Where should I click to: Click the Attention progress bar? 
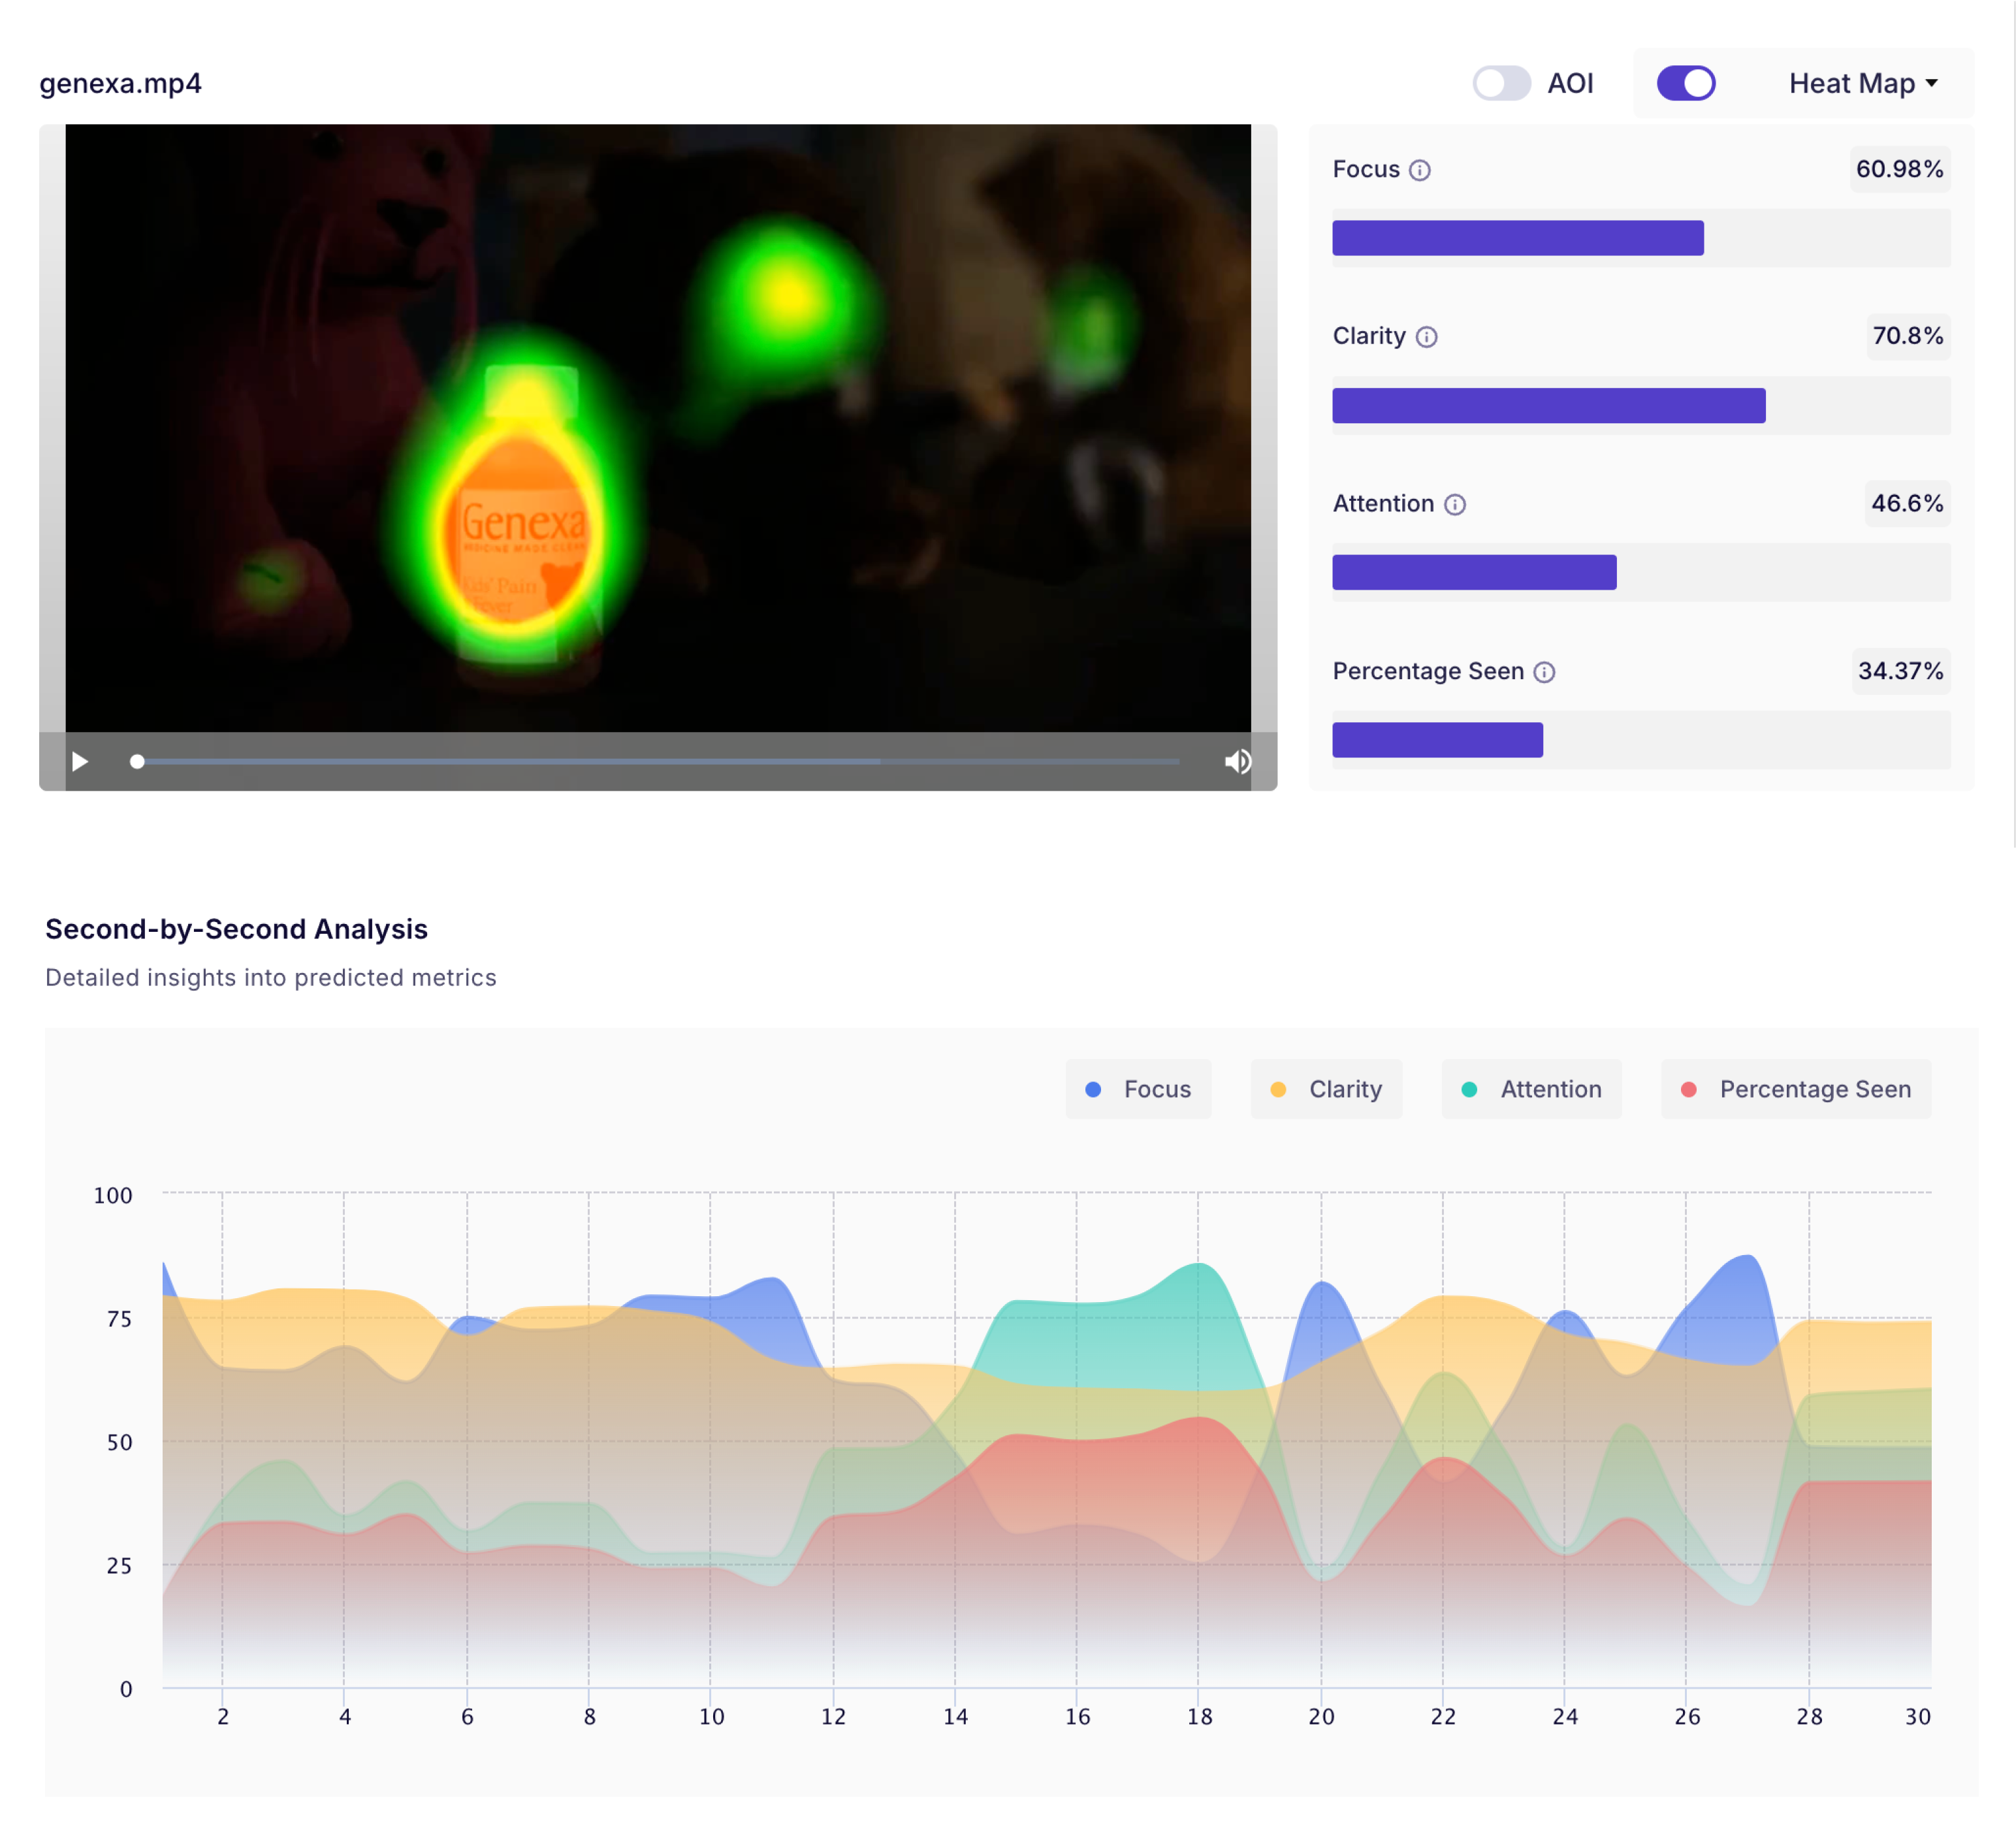(1641, 572)
